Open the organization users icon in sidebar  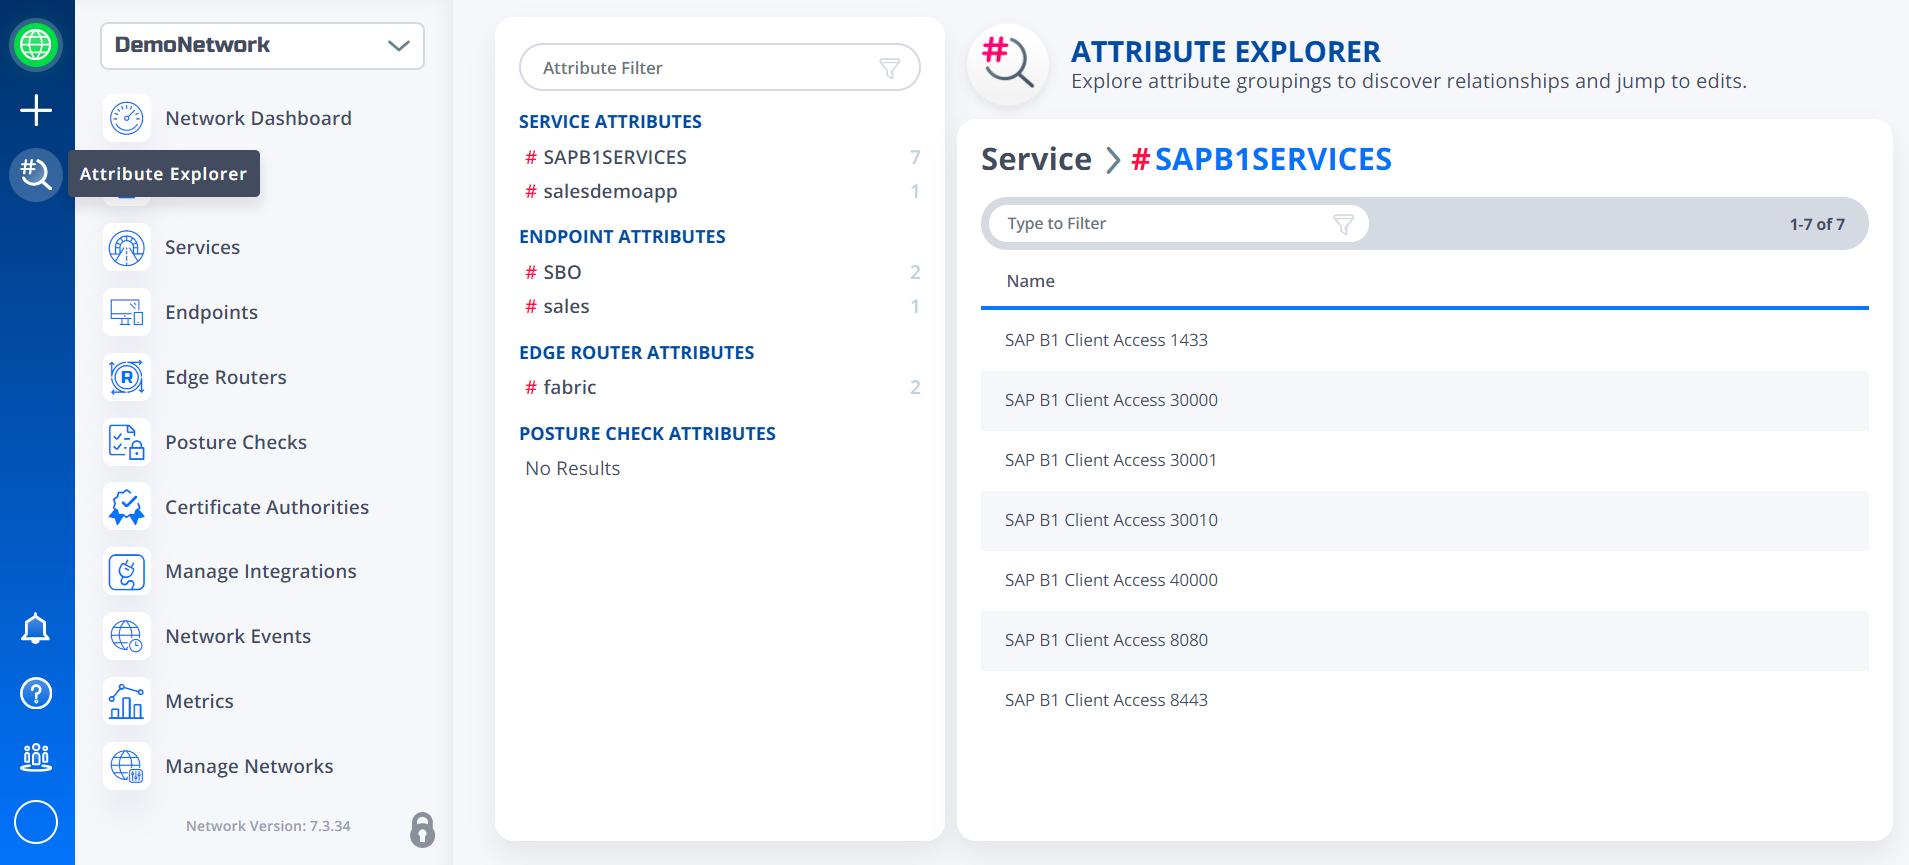36,757
